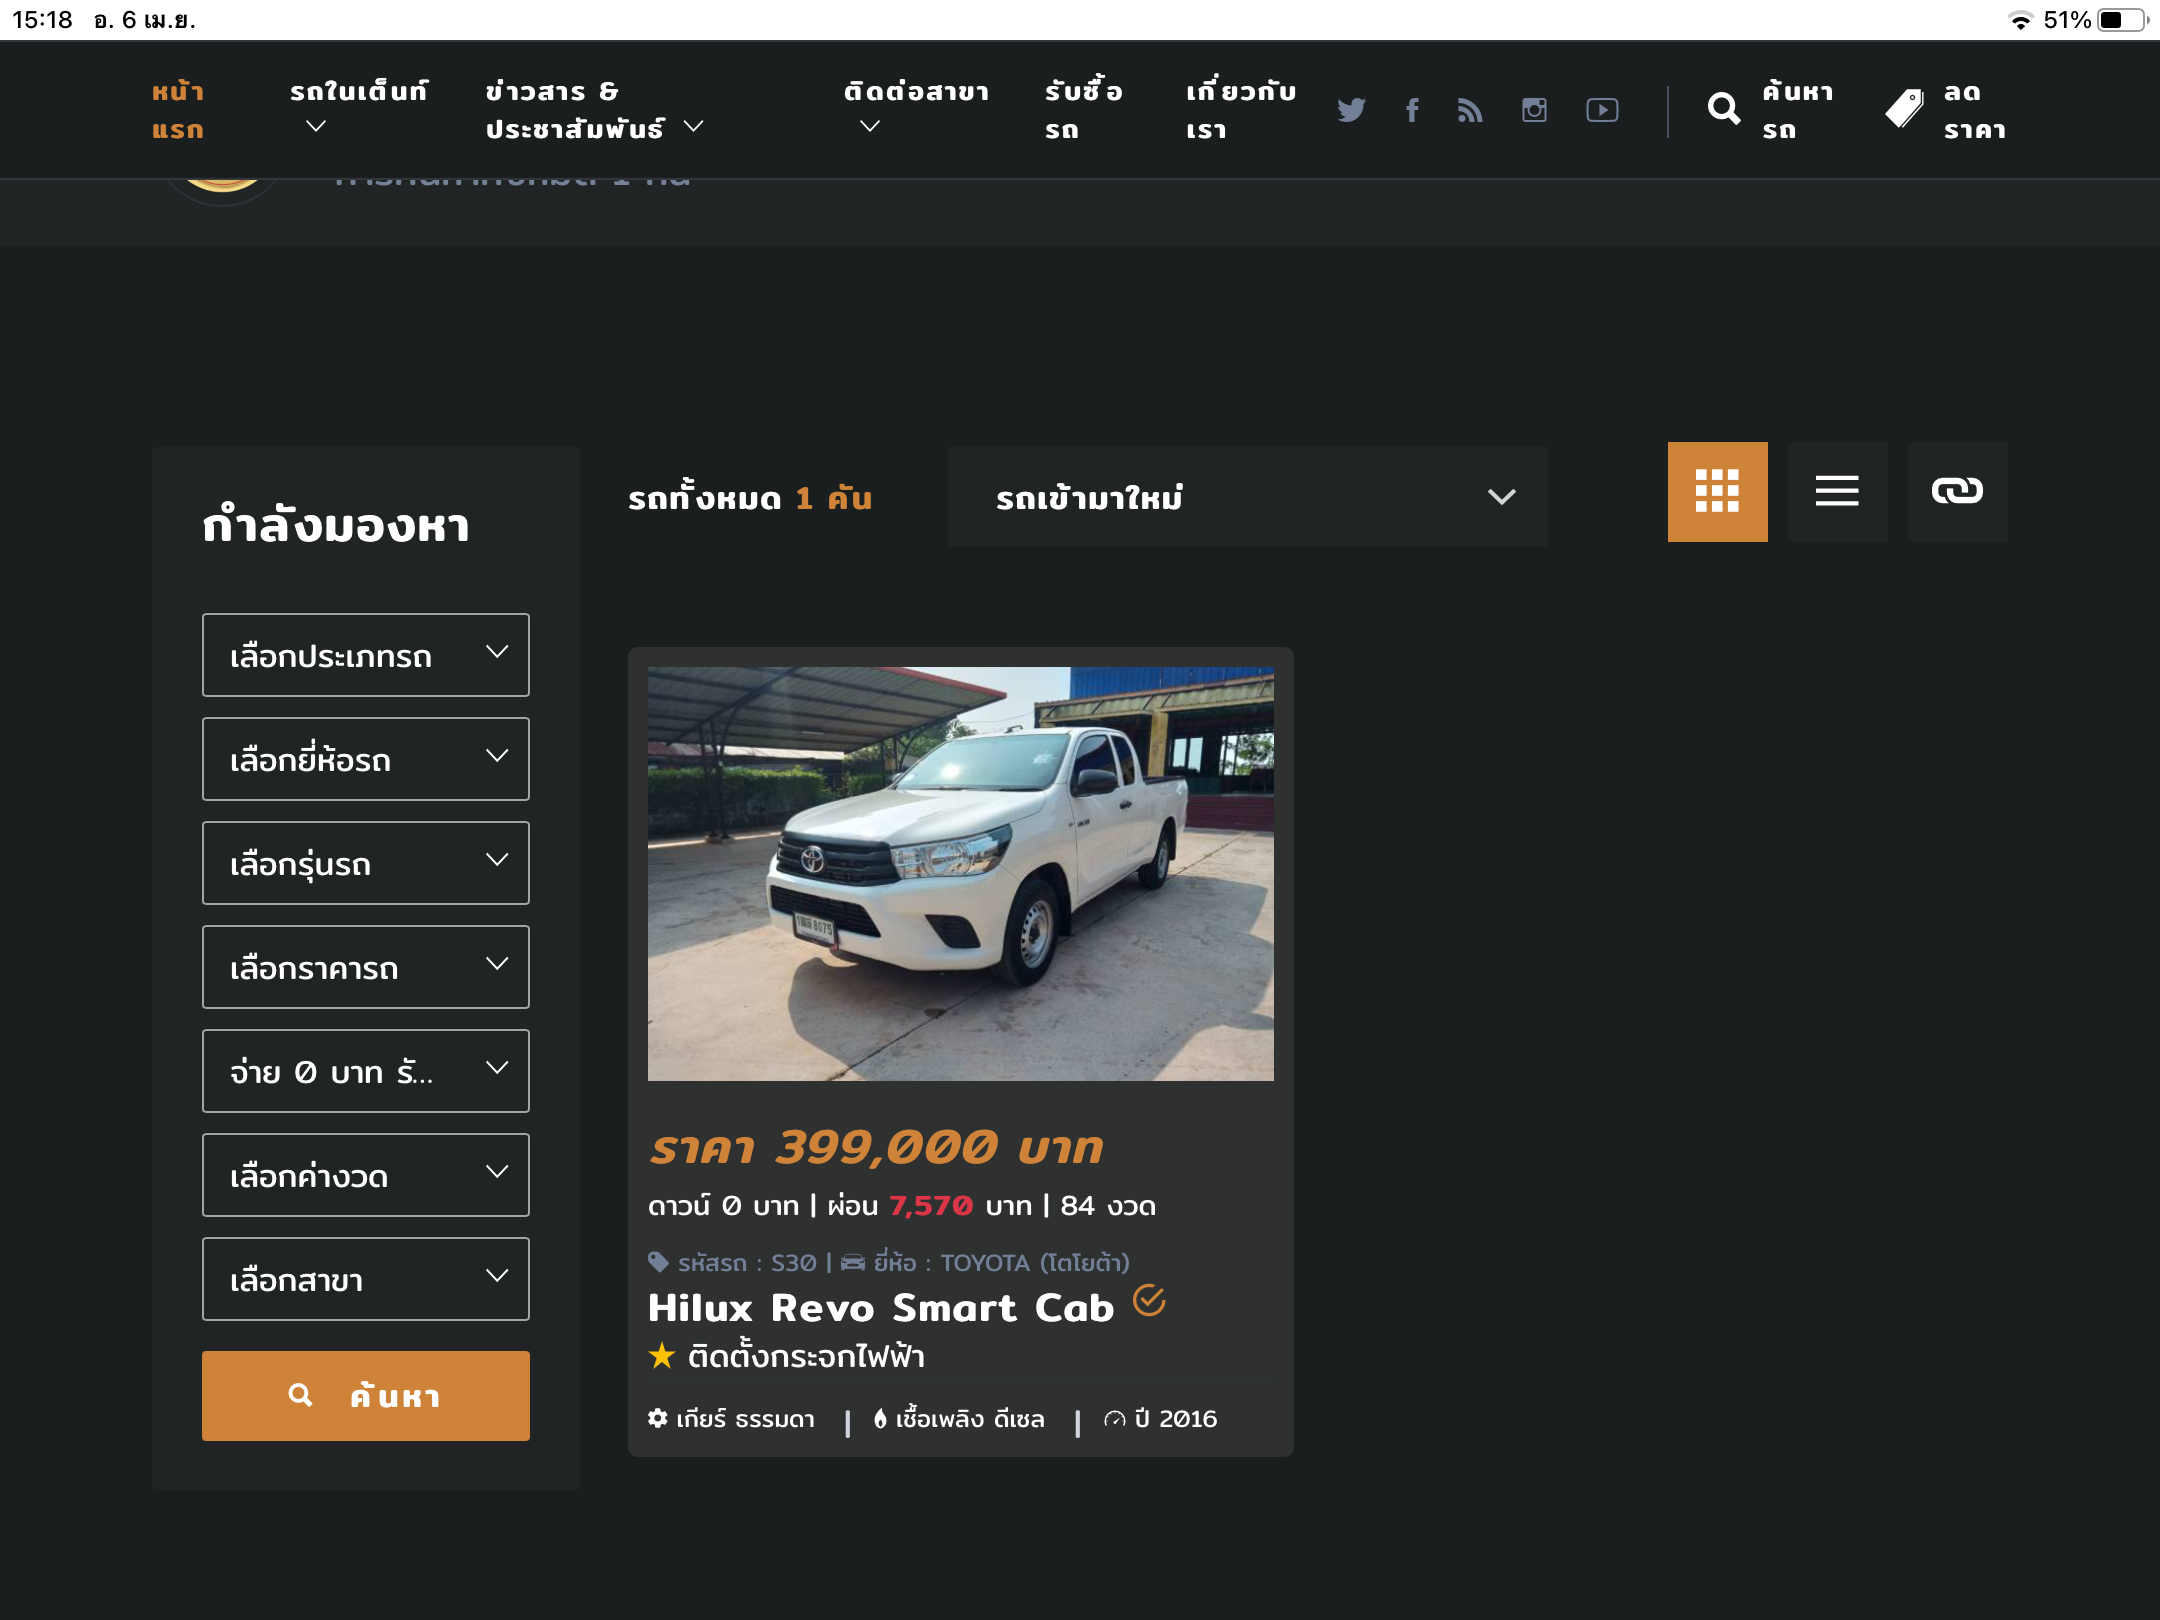The width and height of the screenshot is (2160, 1620).
Task: Open the Hilux Revo Smart Cab title link
Action: 880,1308
